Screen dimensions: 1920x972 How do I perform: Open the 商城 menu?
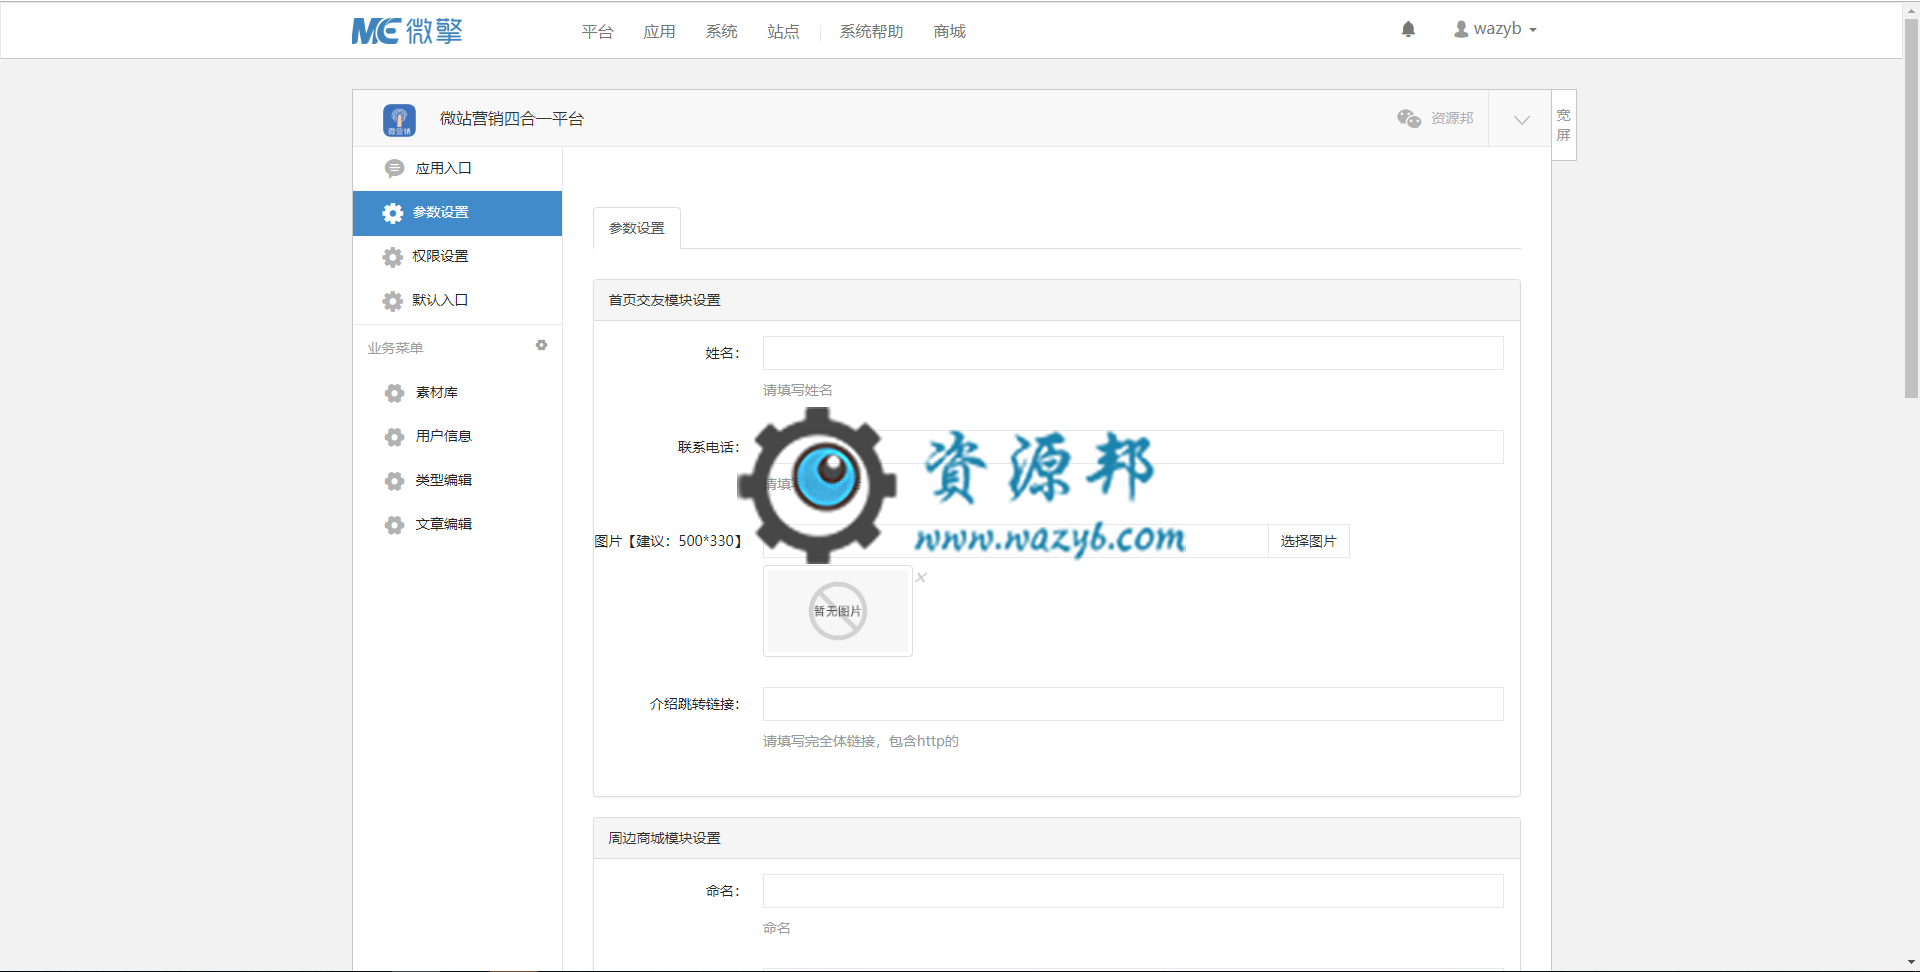point(949,32)
